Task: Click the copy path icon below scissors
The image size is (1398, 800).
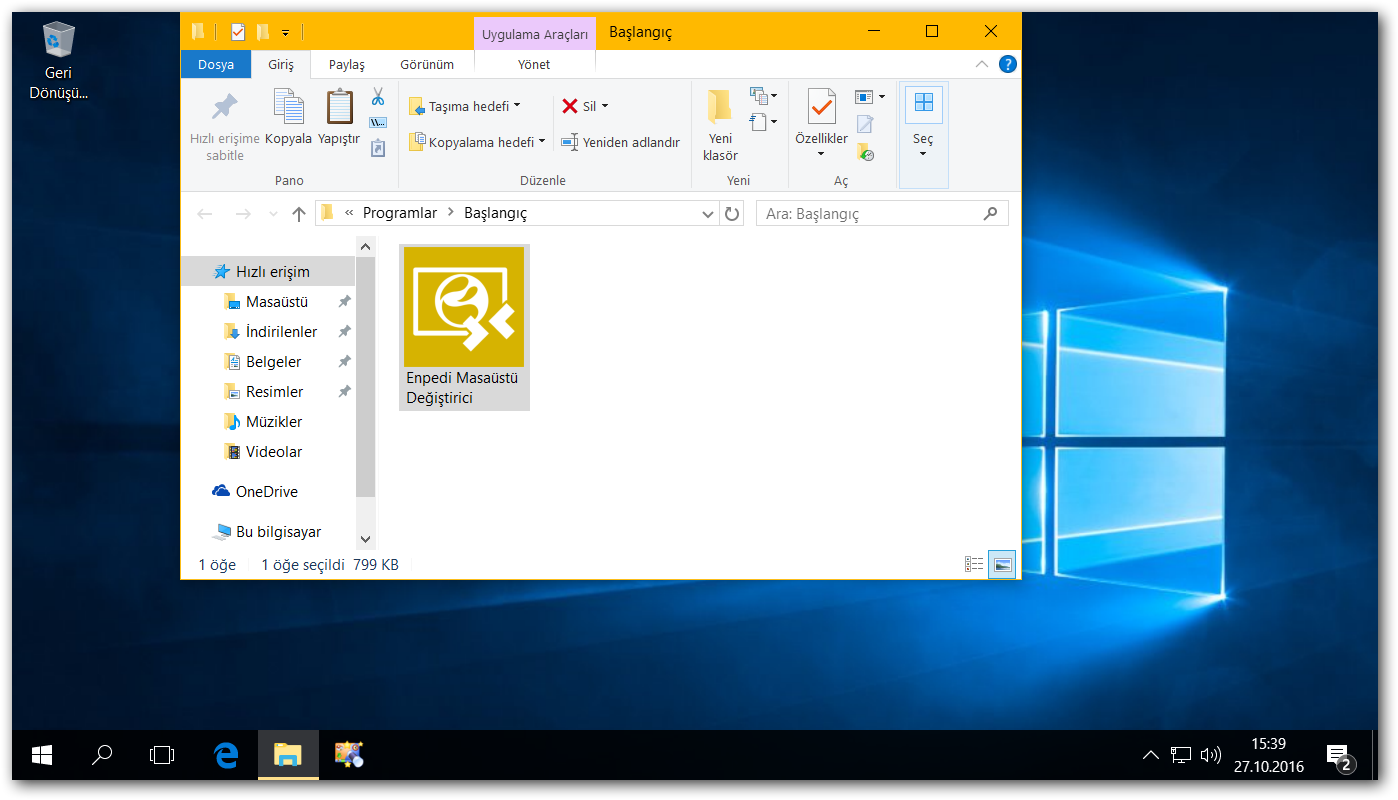Action: click(x=378, y=123)
